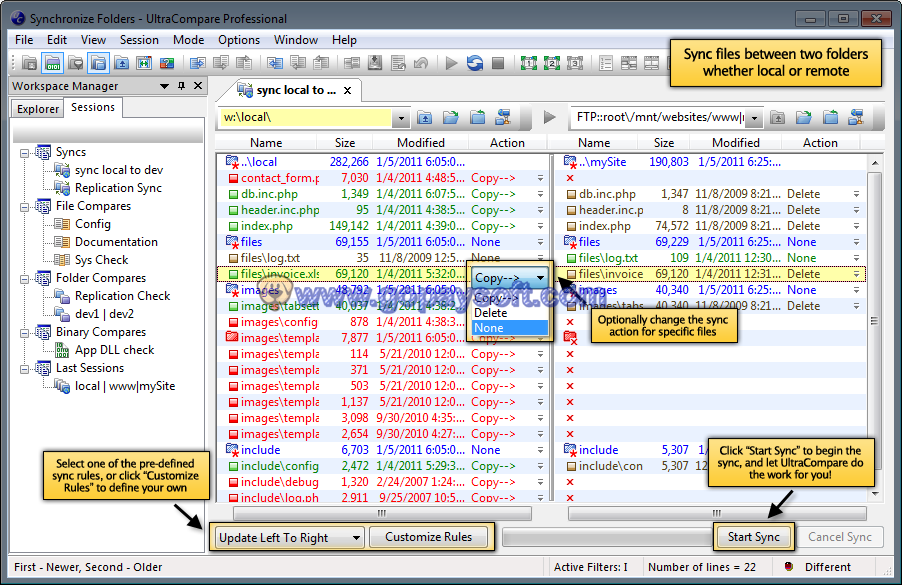Pin the Workspace Manager panel
The image size is (902, 585).
click(181, 86)
